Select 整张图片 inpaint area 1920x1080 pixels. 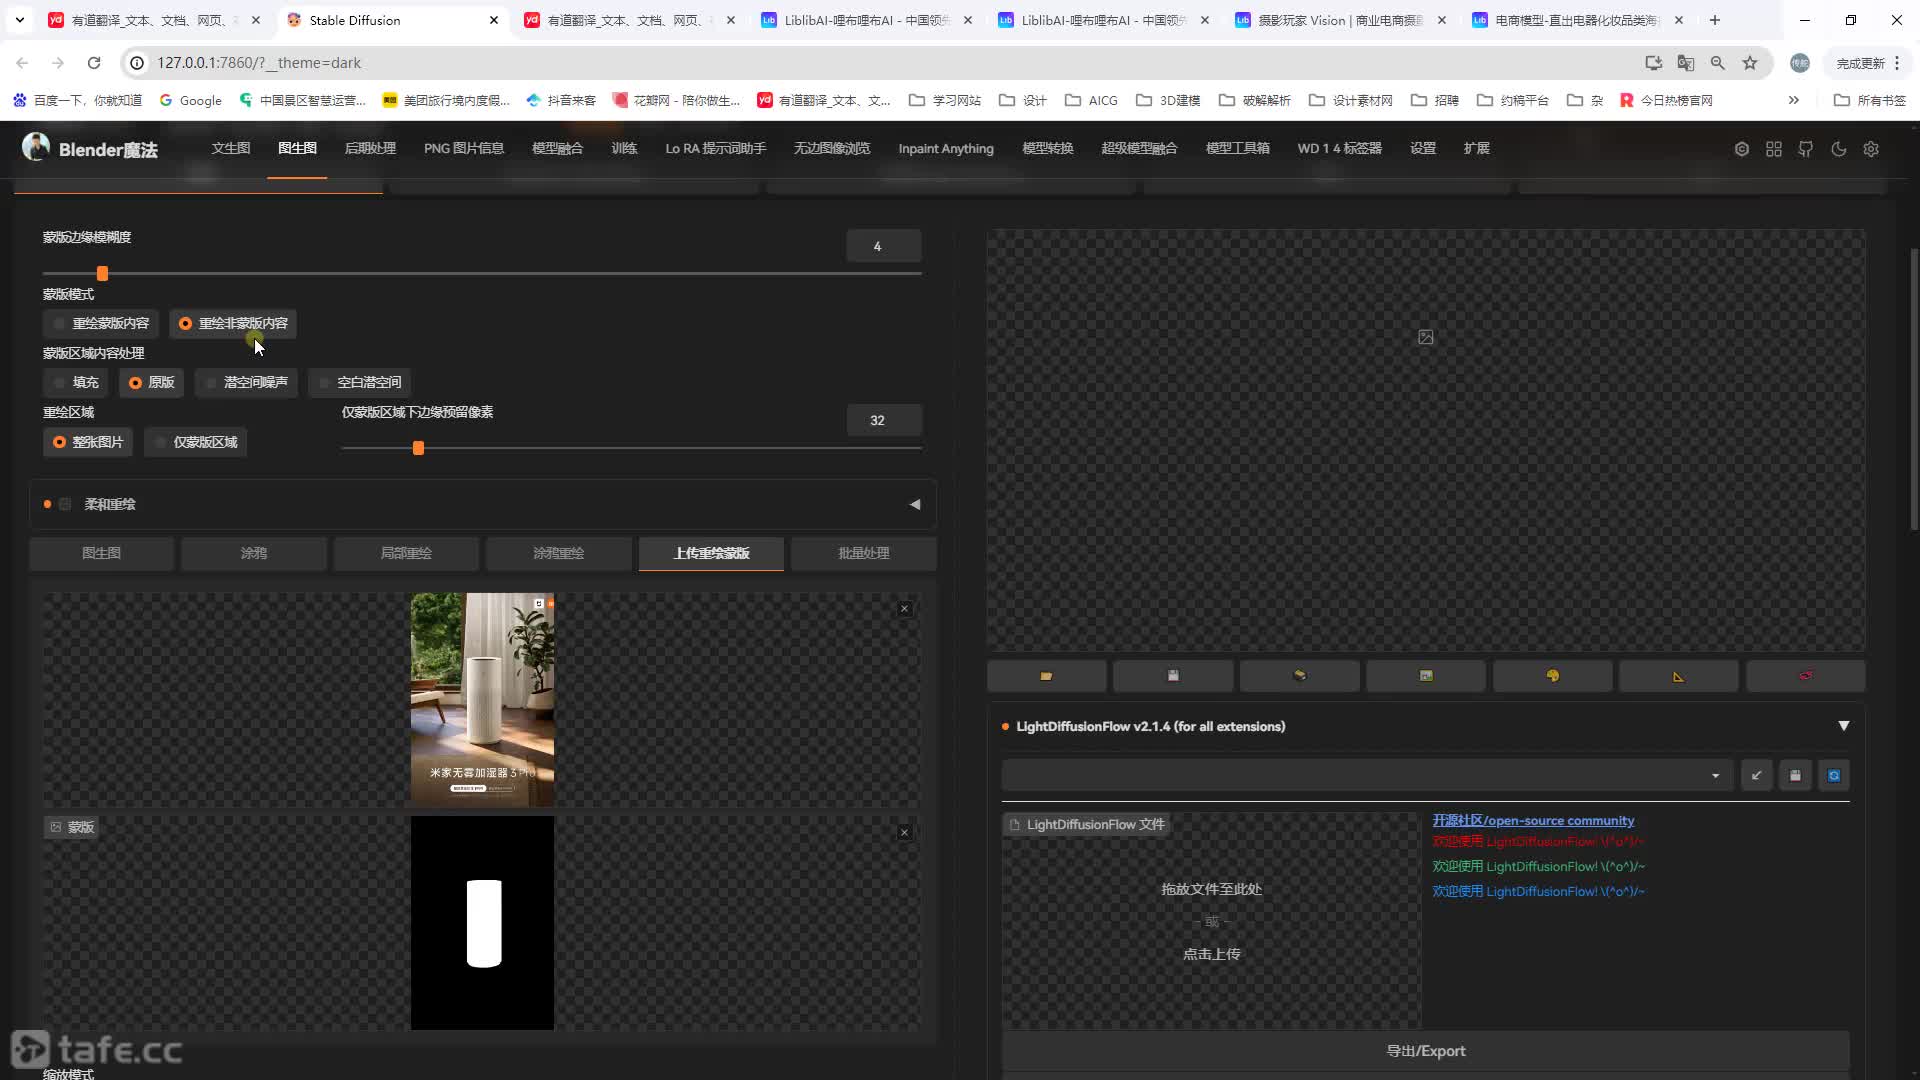(x=88, y=442)
